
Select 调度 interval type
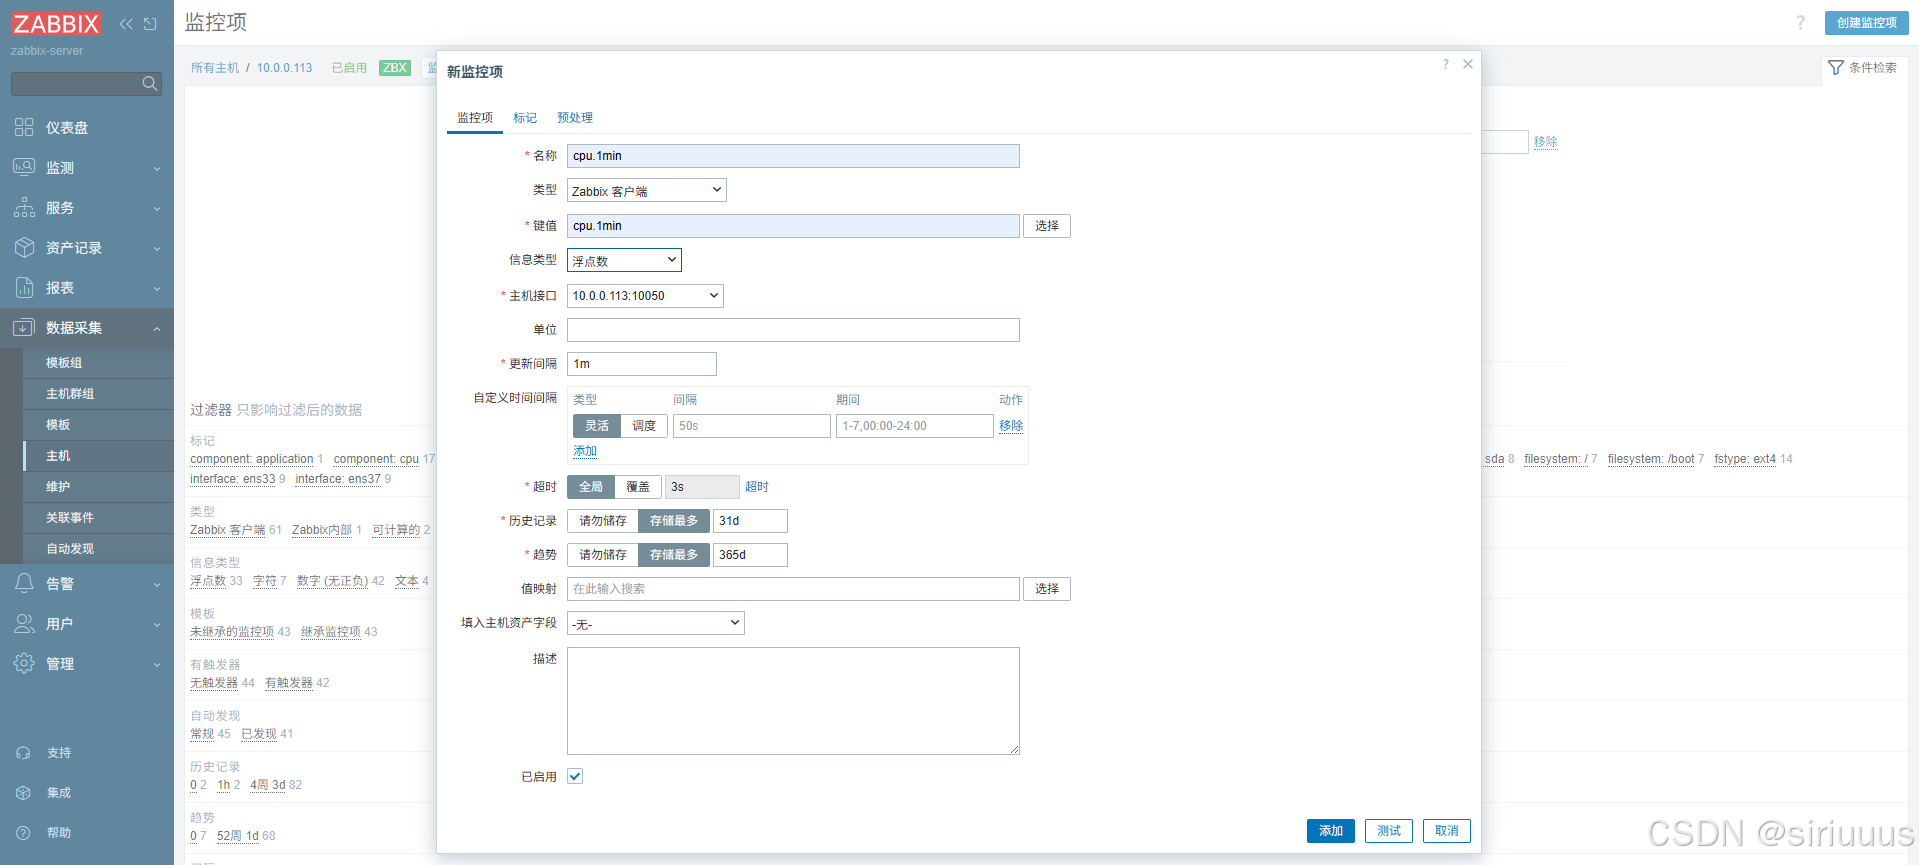(x=644, y=426)
